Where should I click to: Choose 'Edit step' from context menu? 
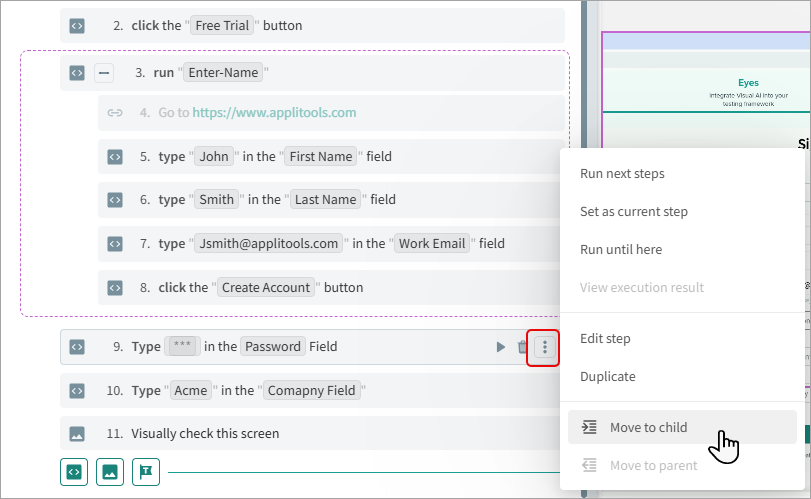[x=605, y=339]
